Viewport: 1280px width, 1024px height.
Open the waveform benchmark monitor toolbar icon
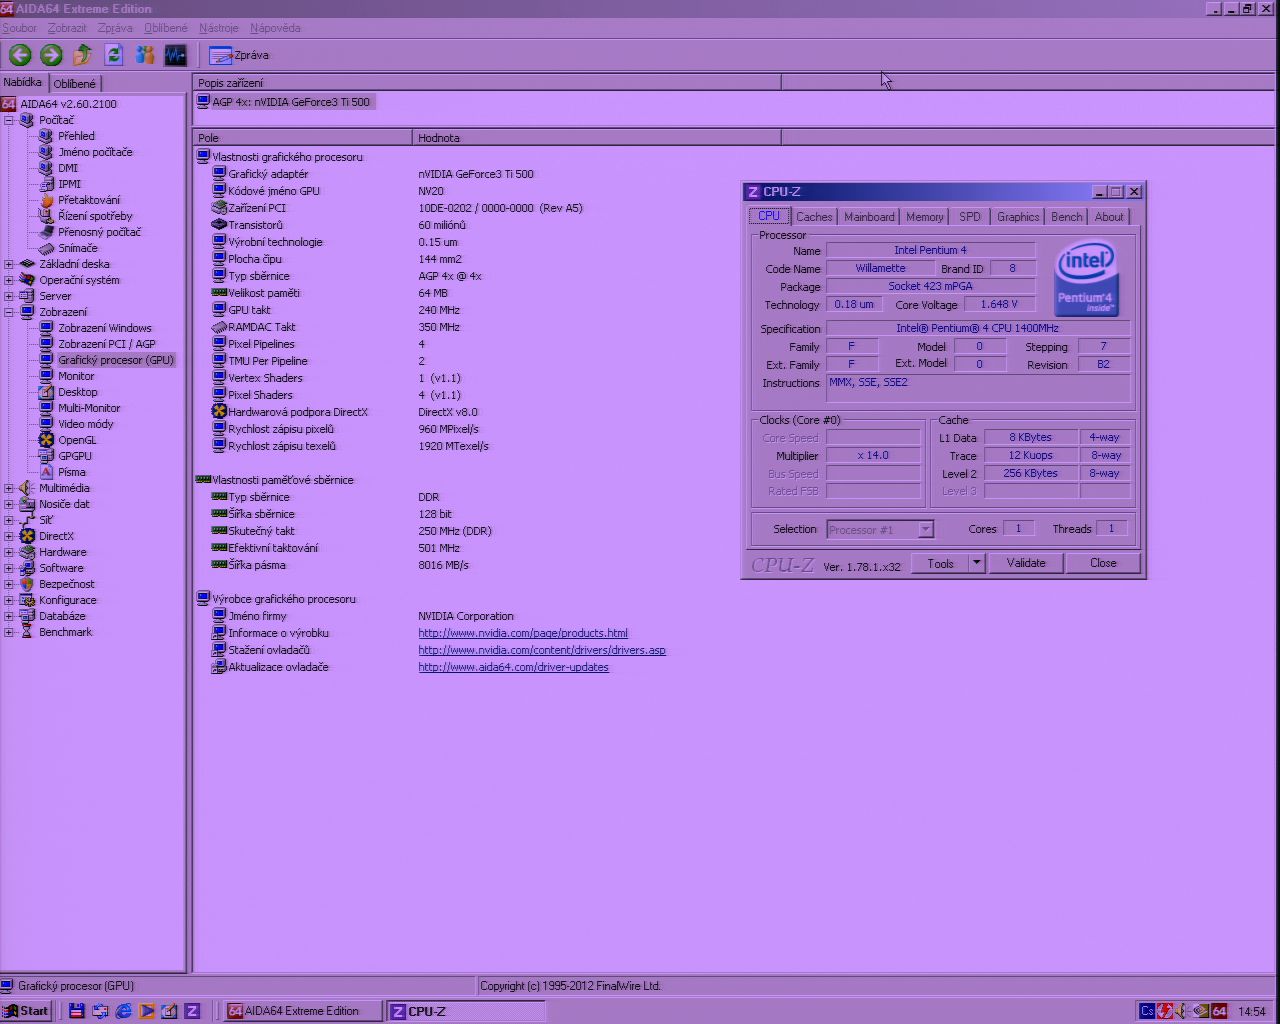[x=176, y=55]
